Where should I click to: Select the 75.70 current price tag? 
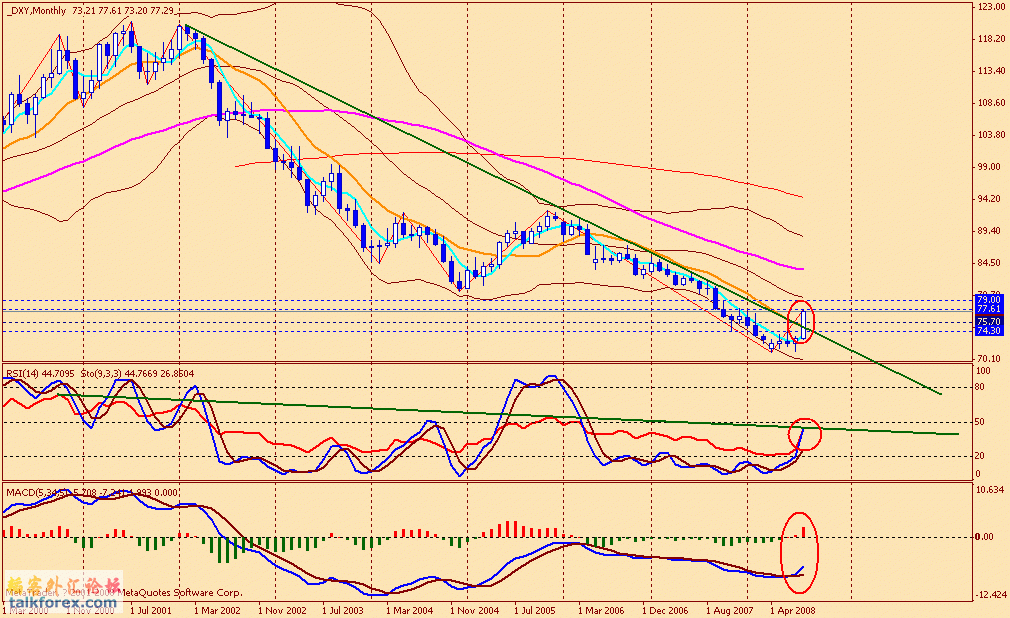click(x=988, y=322)
